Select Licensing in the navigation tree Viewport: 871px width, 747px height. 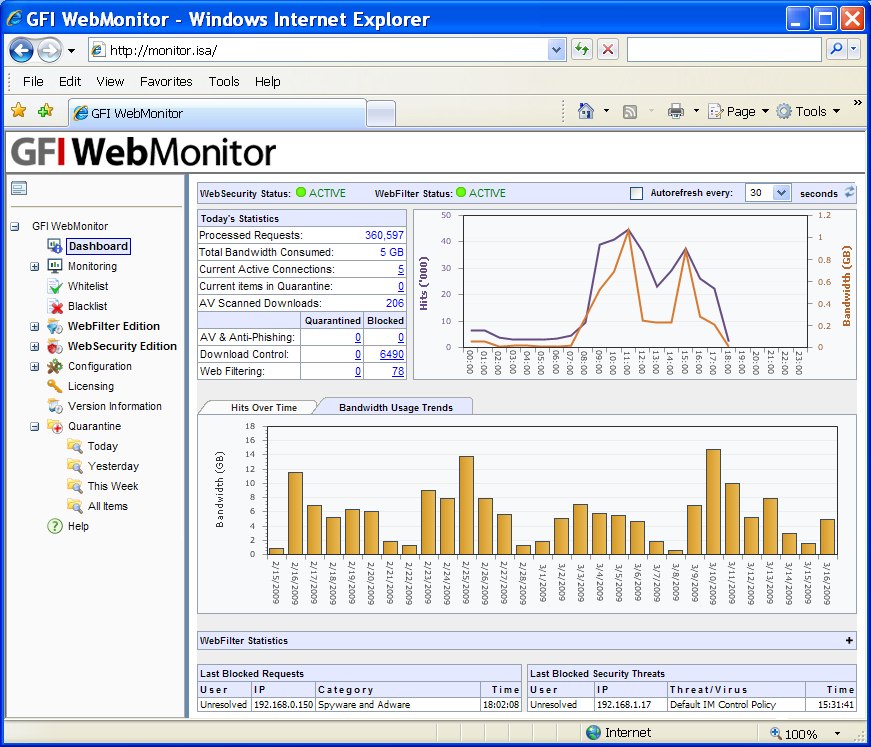point(91,386)
